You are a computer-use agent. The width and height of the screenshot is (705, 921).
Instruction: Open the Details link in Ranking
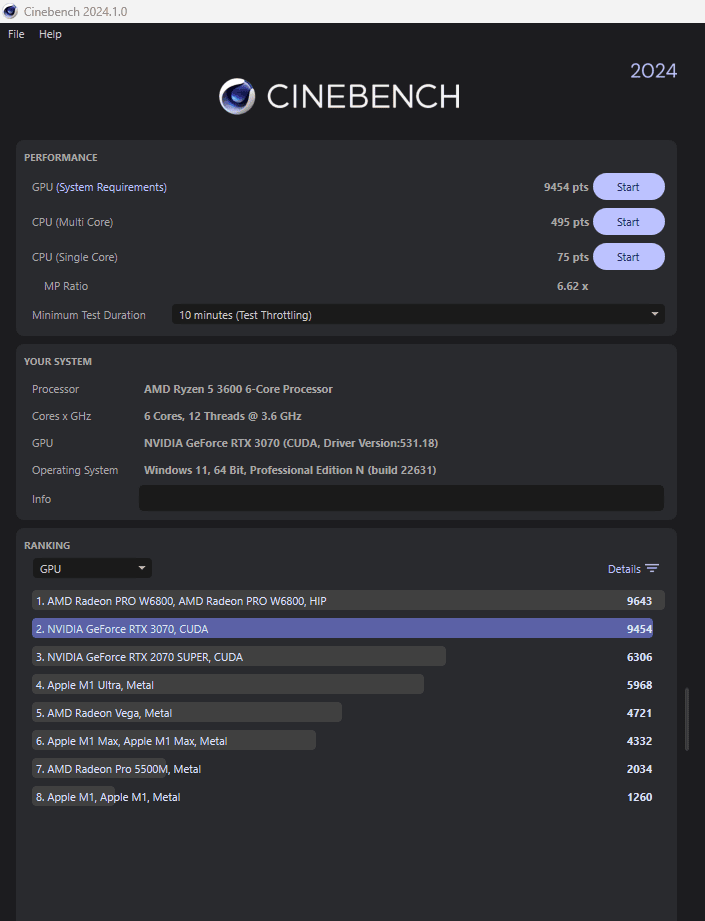click(624, 569)
